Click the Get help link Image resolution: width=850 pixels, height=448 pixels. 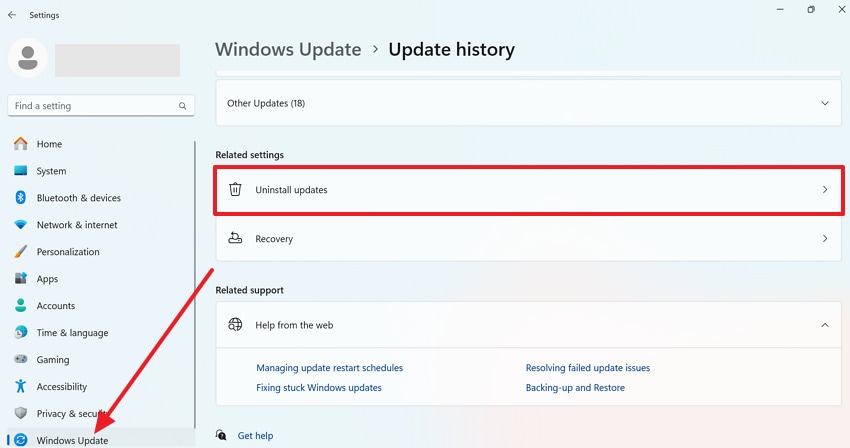tap(255, 436)
